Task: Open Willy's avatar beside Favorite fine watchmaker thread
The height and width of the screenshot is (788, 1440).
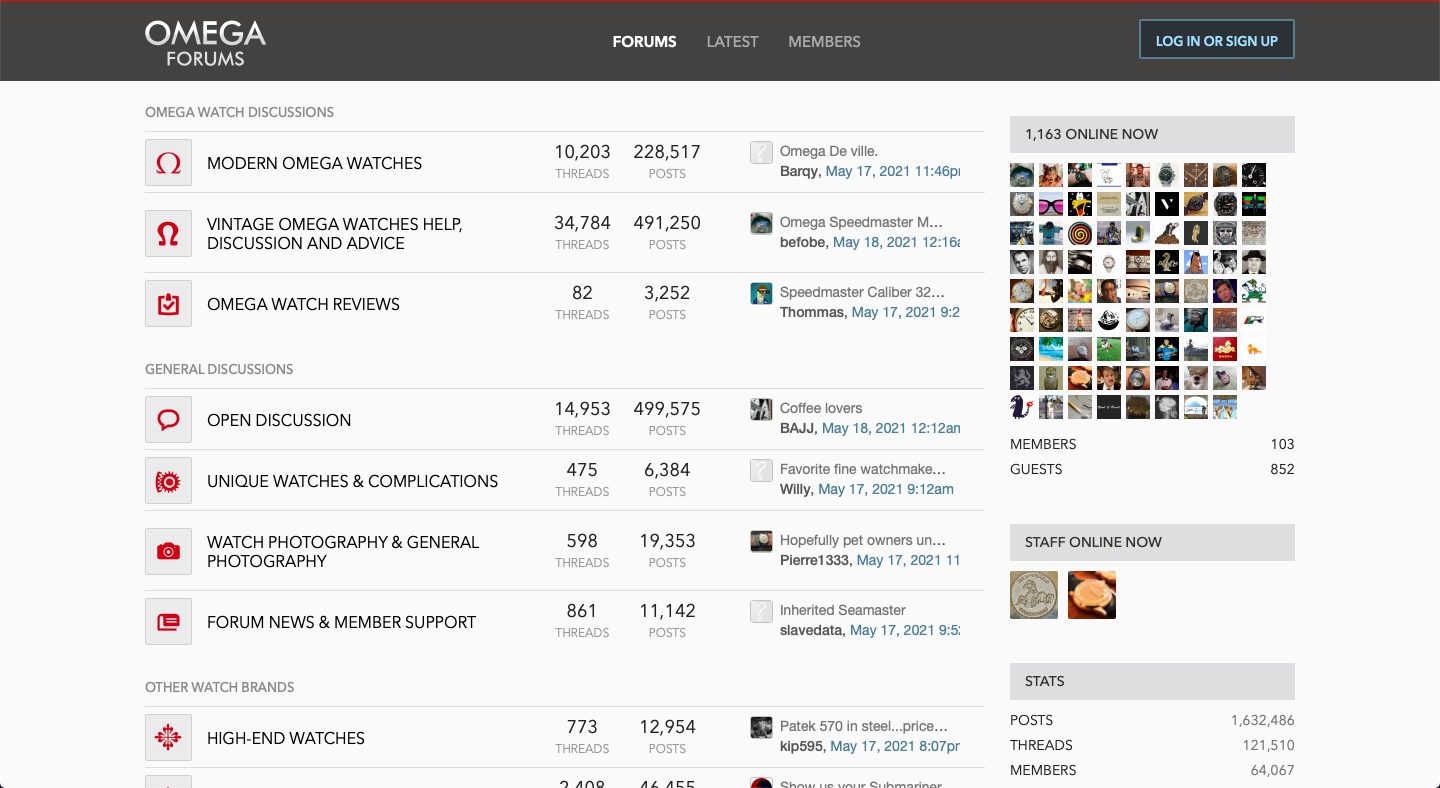Action: point(761,470)
